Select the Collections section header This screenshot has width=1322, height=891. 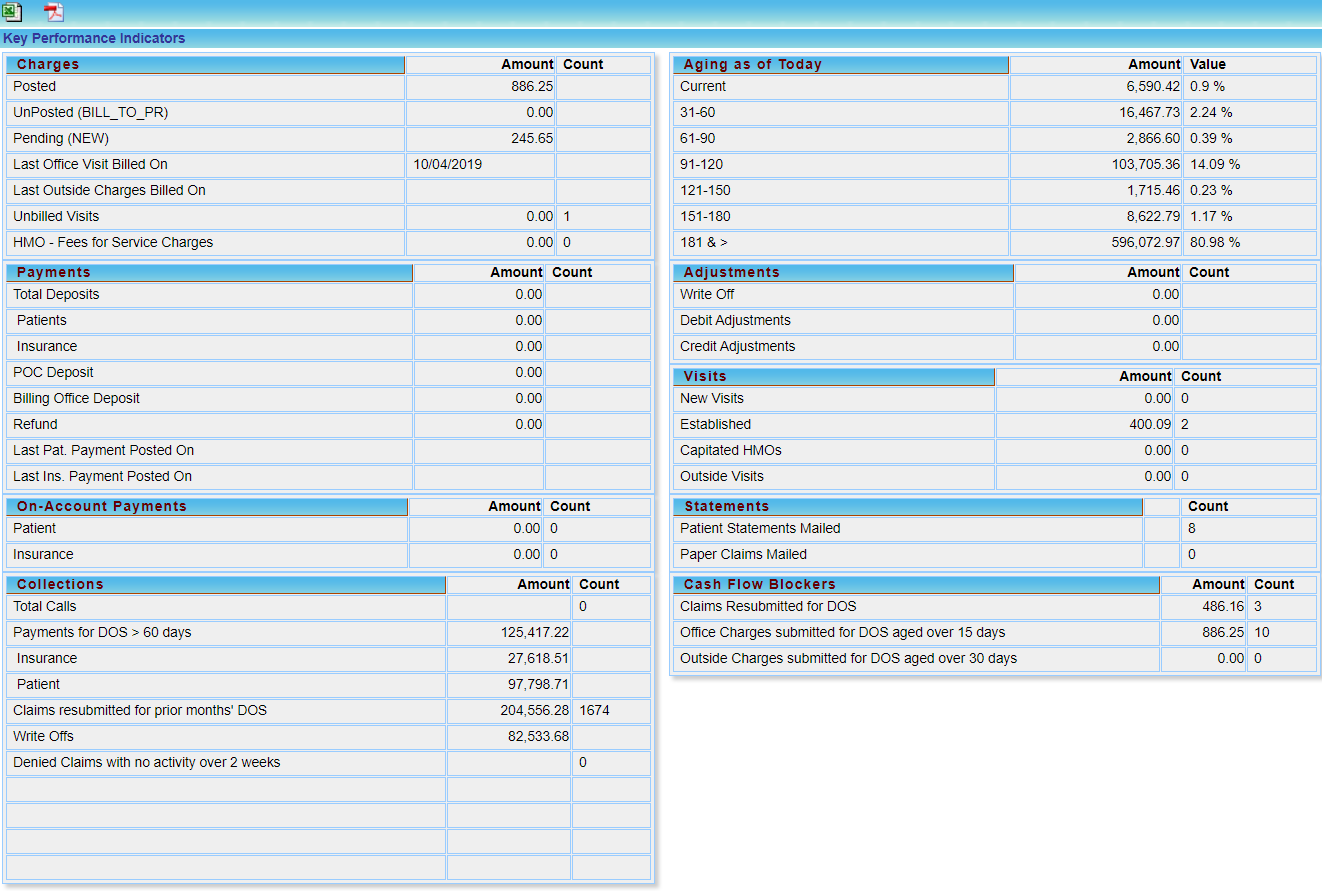point(60,584)
